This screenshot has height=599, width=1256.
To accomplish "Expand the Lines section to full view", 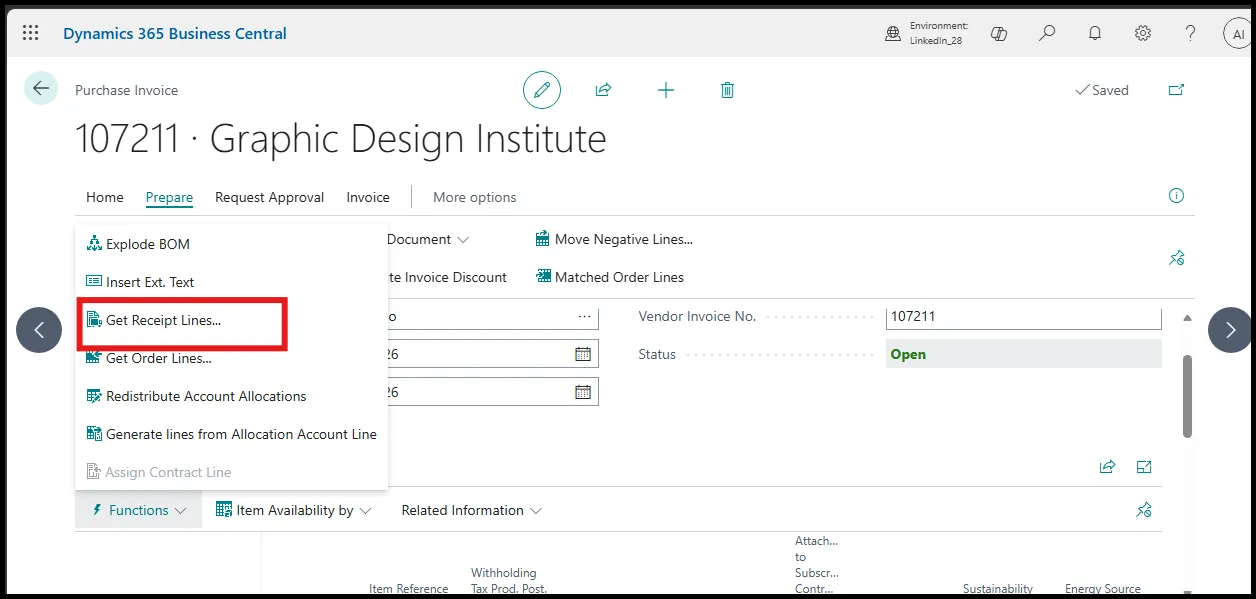I will coord(1144,467).
